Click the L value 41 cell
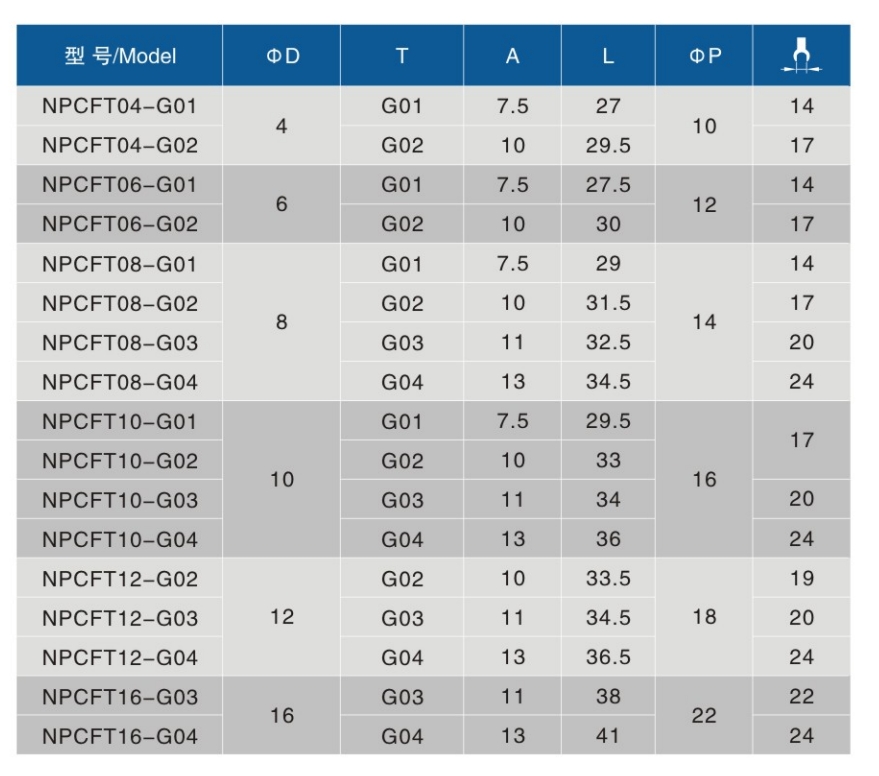This screenshot has height=776, width=879. click(608, 736)
